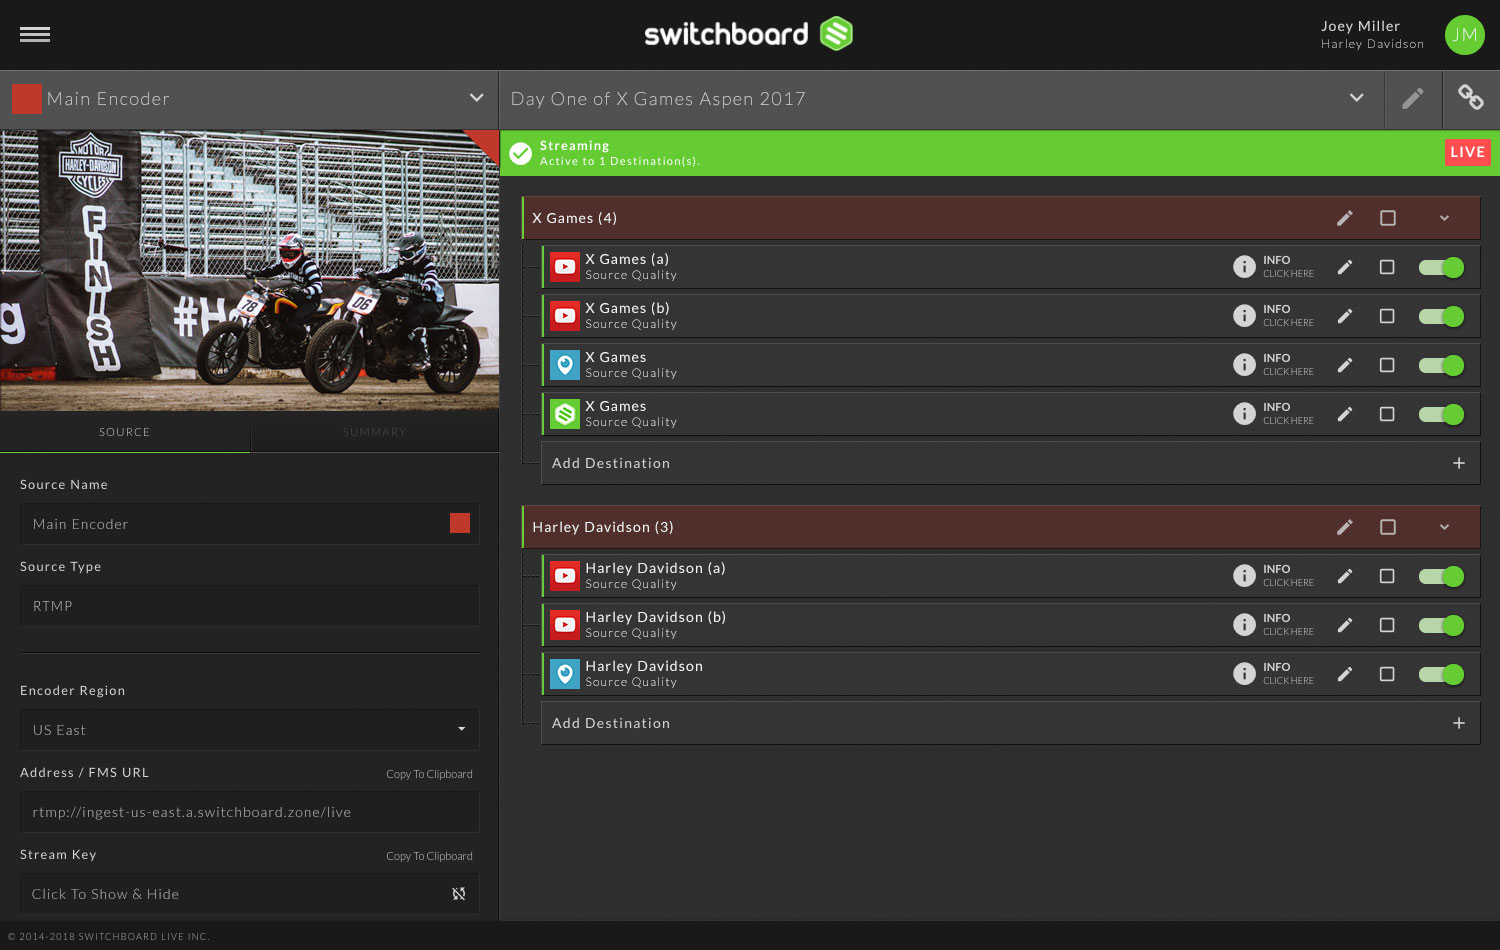
Task: Click the plus icon under X Games group
Action: point(1459,463)
